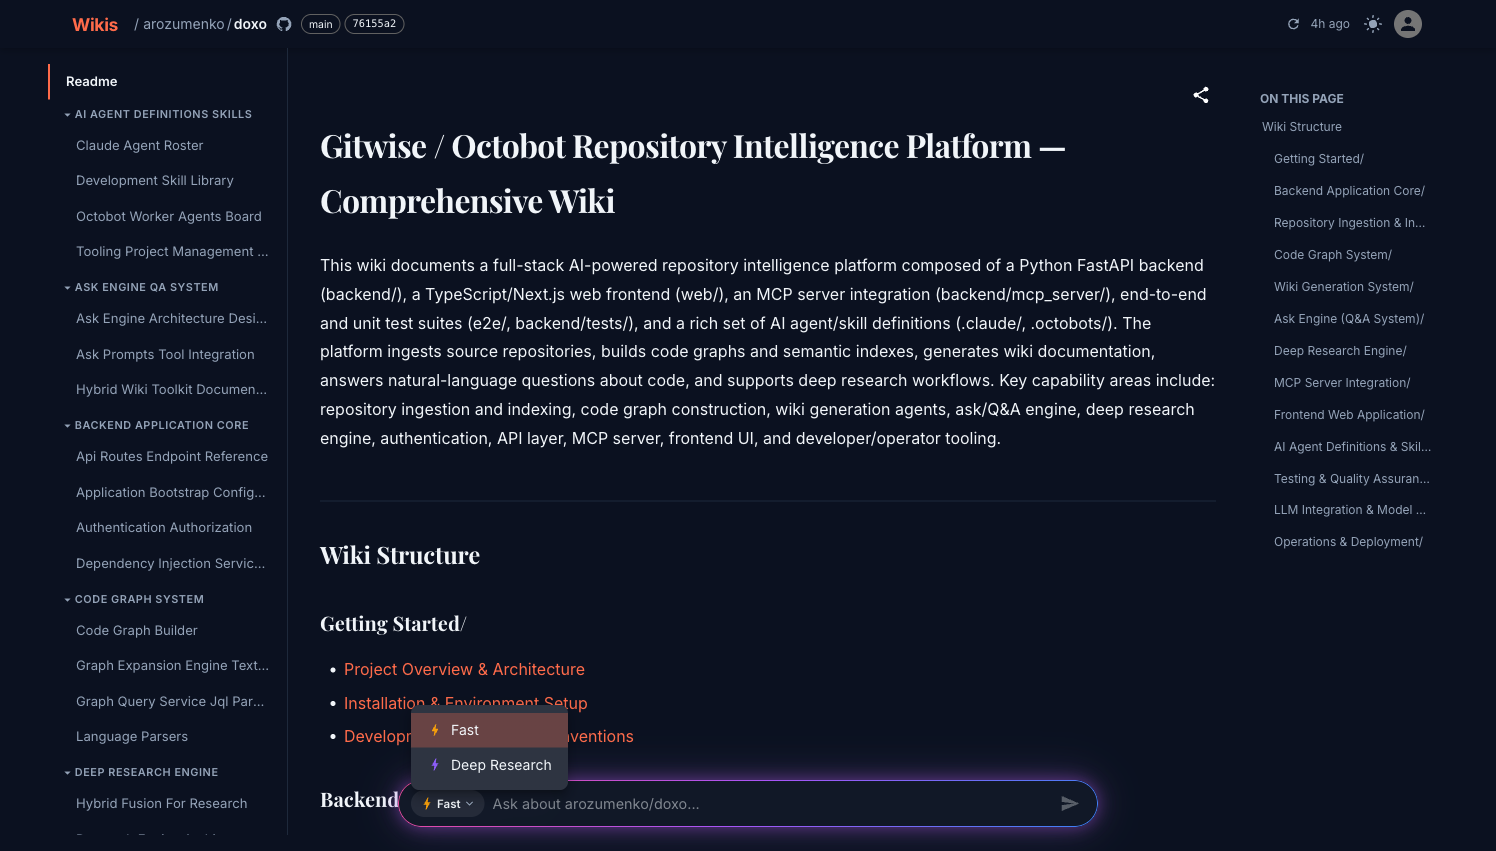Click the refresh icon beside 4h ago
The height and width of the screenshot is (851, 1496).
pos(1293,24)
